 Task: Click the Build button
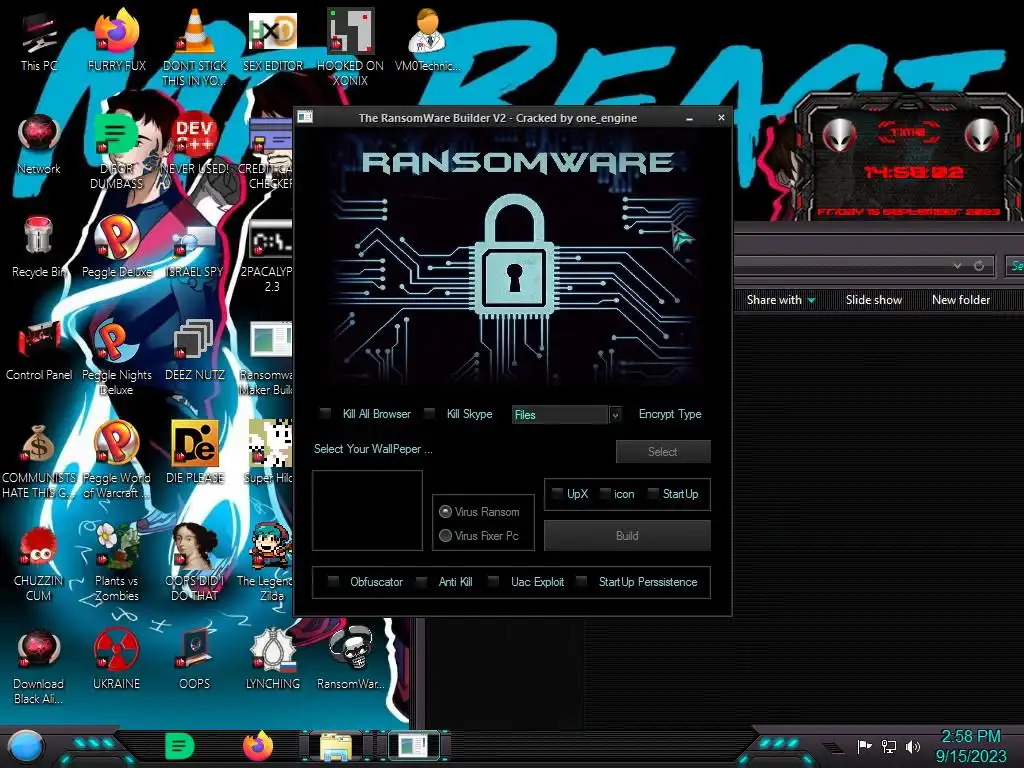(627, 536)
